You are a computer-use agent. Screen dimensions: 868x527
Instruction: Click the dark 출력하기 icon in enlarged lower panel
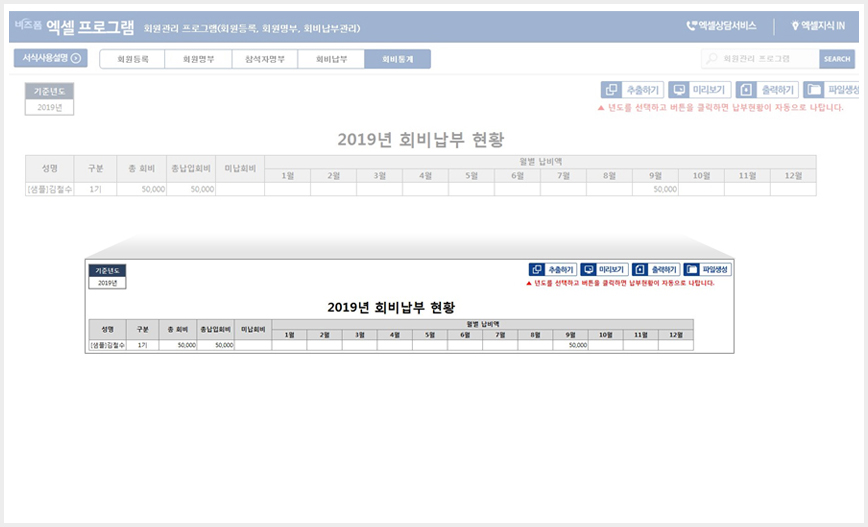(639, 270)
